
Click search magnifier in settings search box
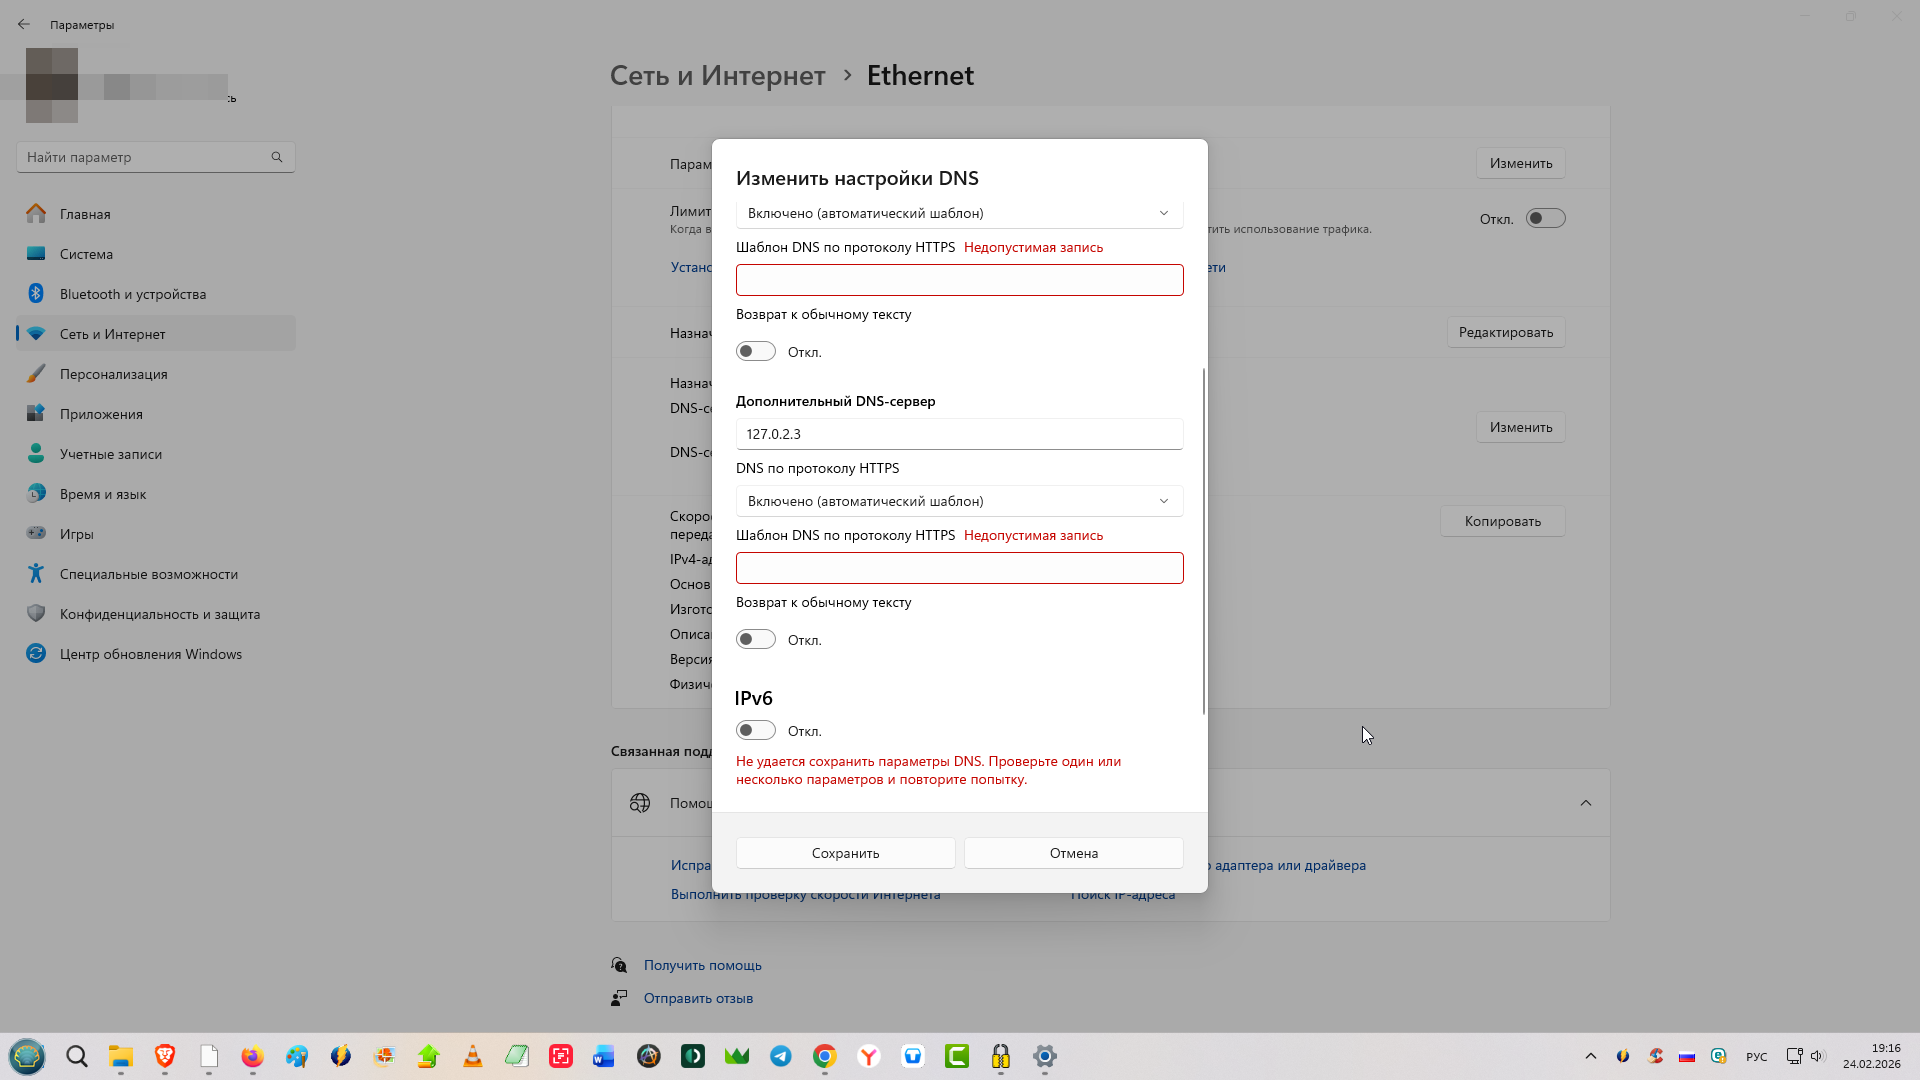point(277,157)
